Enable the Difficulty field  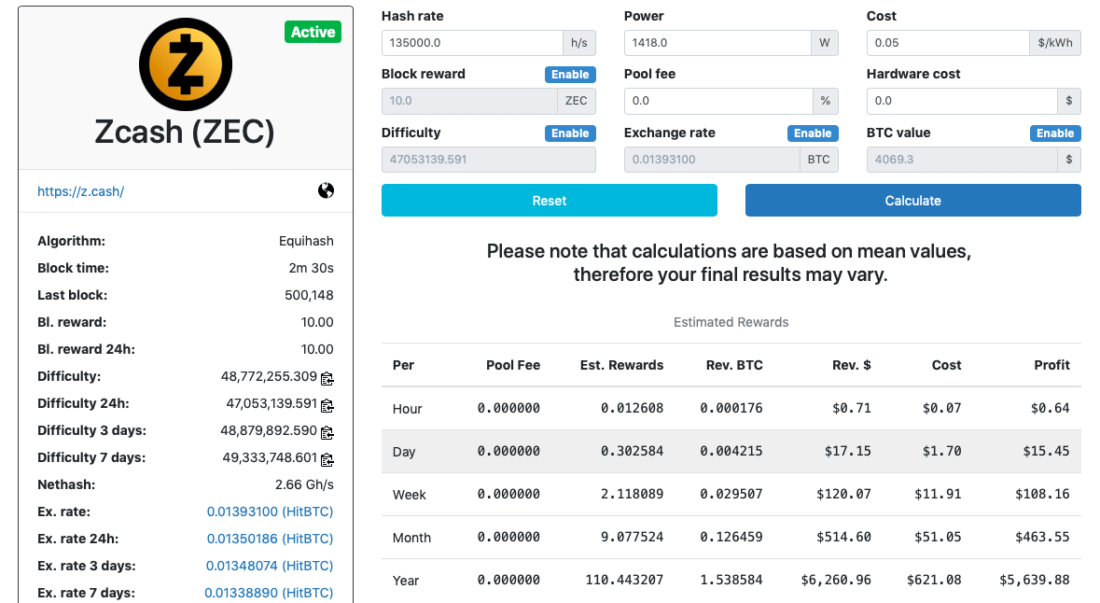pyautogui.click(x=570, y=133)
